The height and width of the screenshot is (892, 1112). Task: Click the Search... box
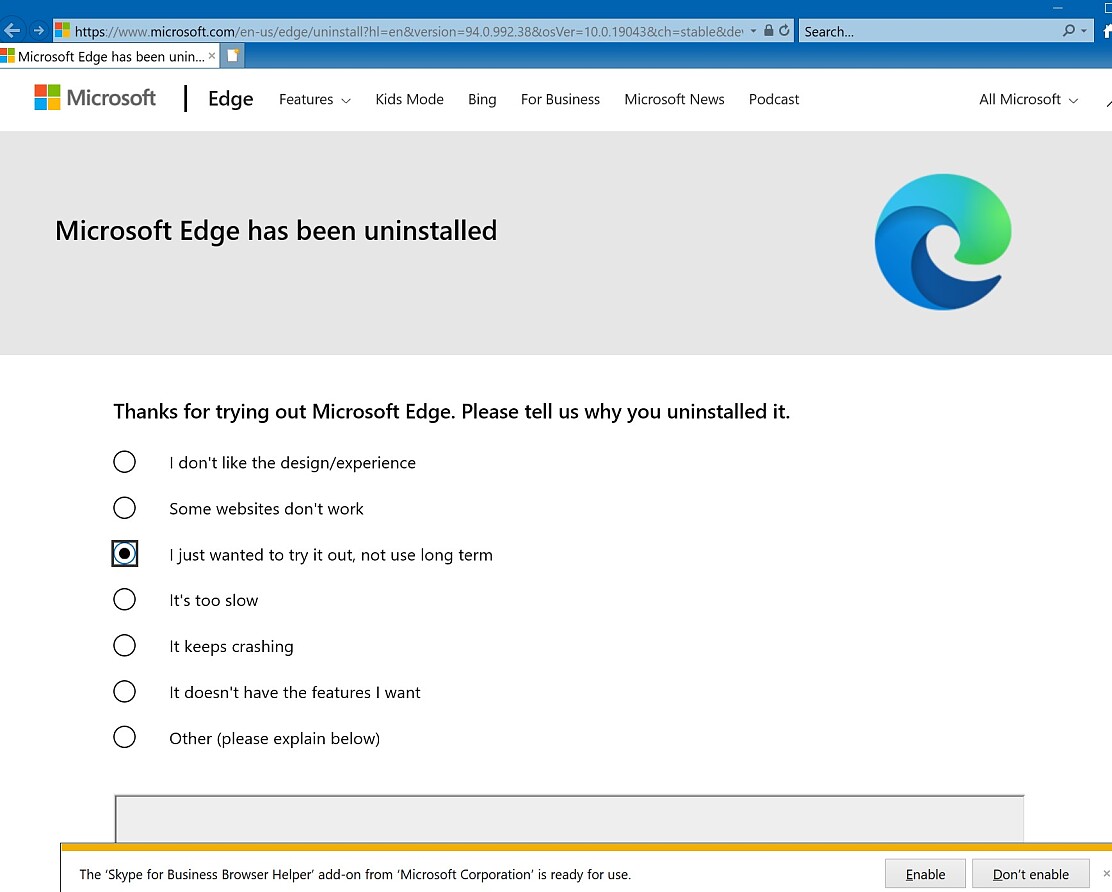(x=929, y=31)
